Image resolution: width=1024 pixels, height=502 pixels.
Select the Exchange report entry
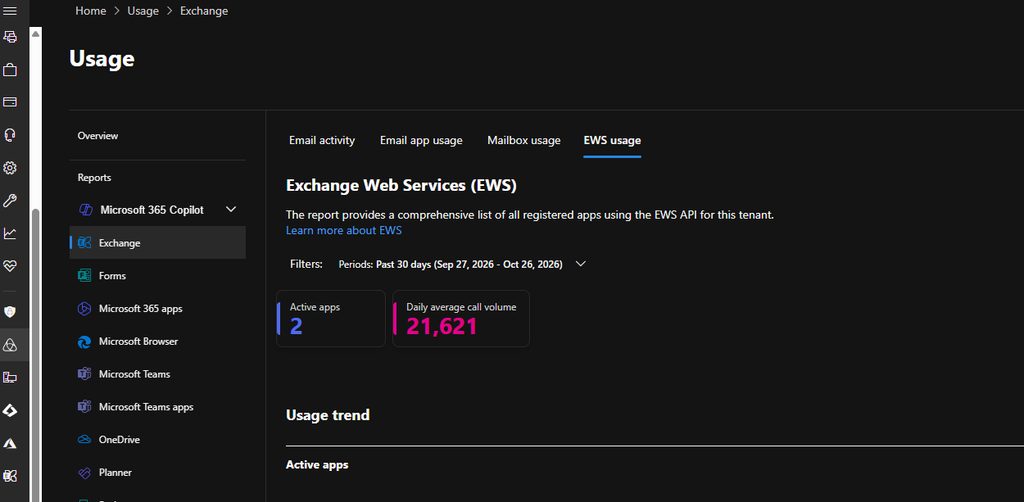157,243
